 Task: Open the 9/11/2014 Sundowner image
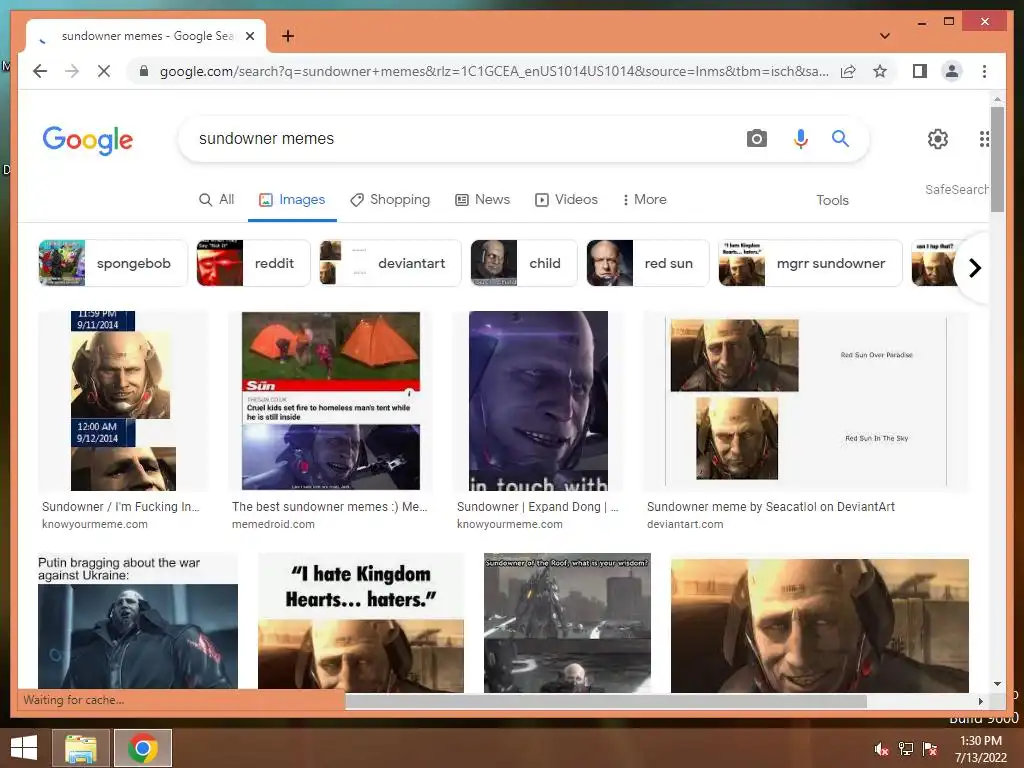(123, 401)
